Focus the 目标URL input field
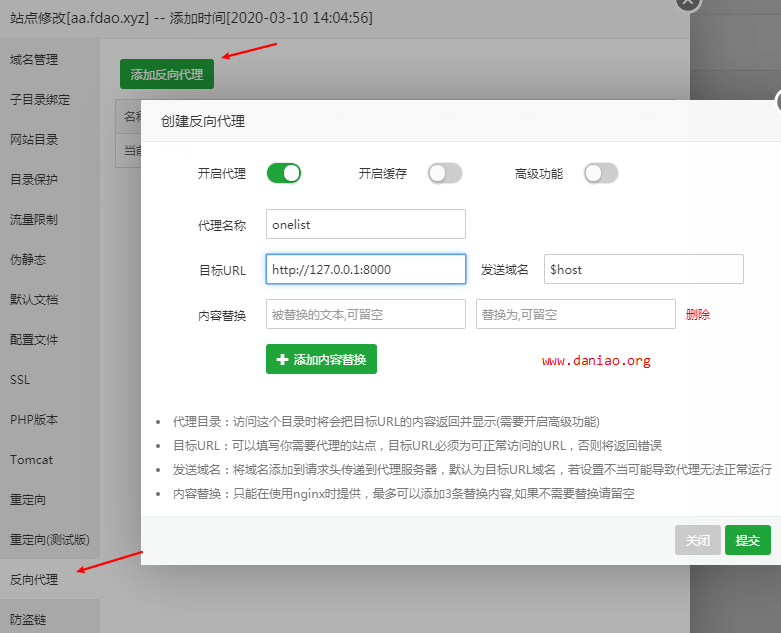The width and height of the screenshot is (781, 633). point(366,269)
